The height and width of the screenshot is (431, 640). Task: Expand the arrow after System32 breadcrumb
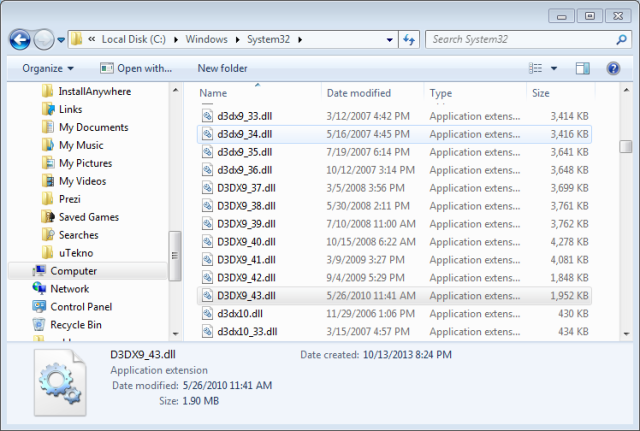pos(300,40)
